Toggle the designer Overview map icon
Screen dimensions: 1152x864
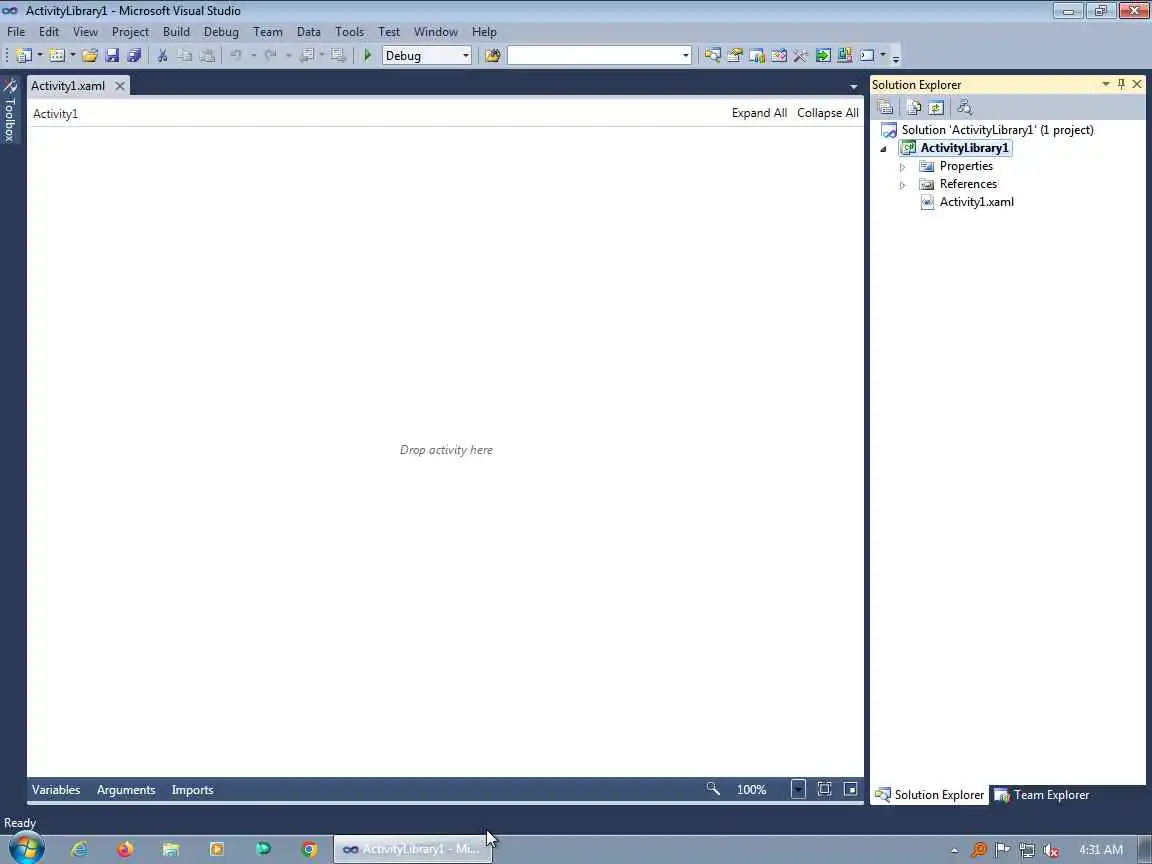coord(851,789)
